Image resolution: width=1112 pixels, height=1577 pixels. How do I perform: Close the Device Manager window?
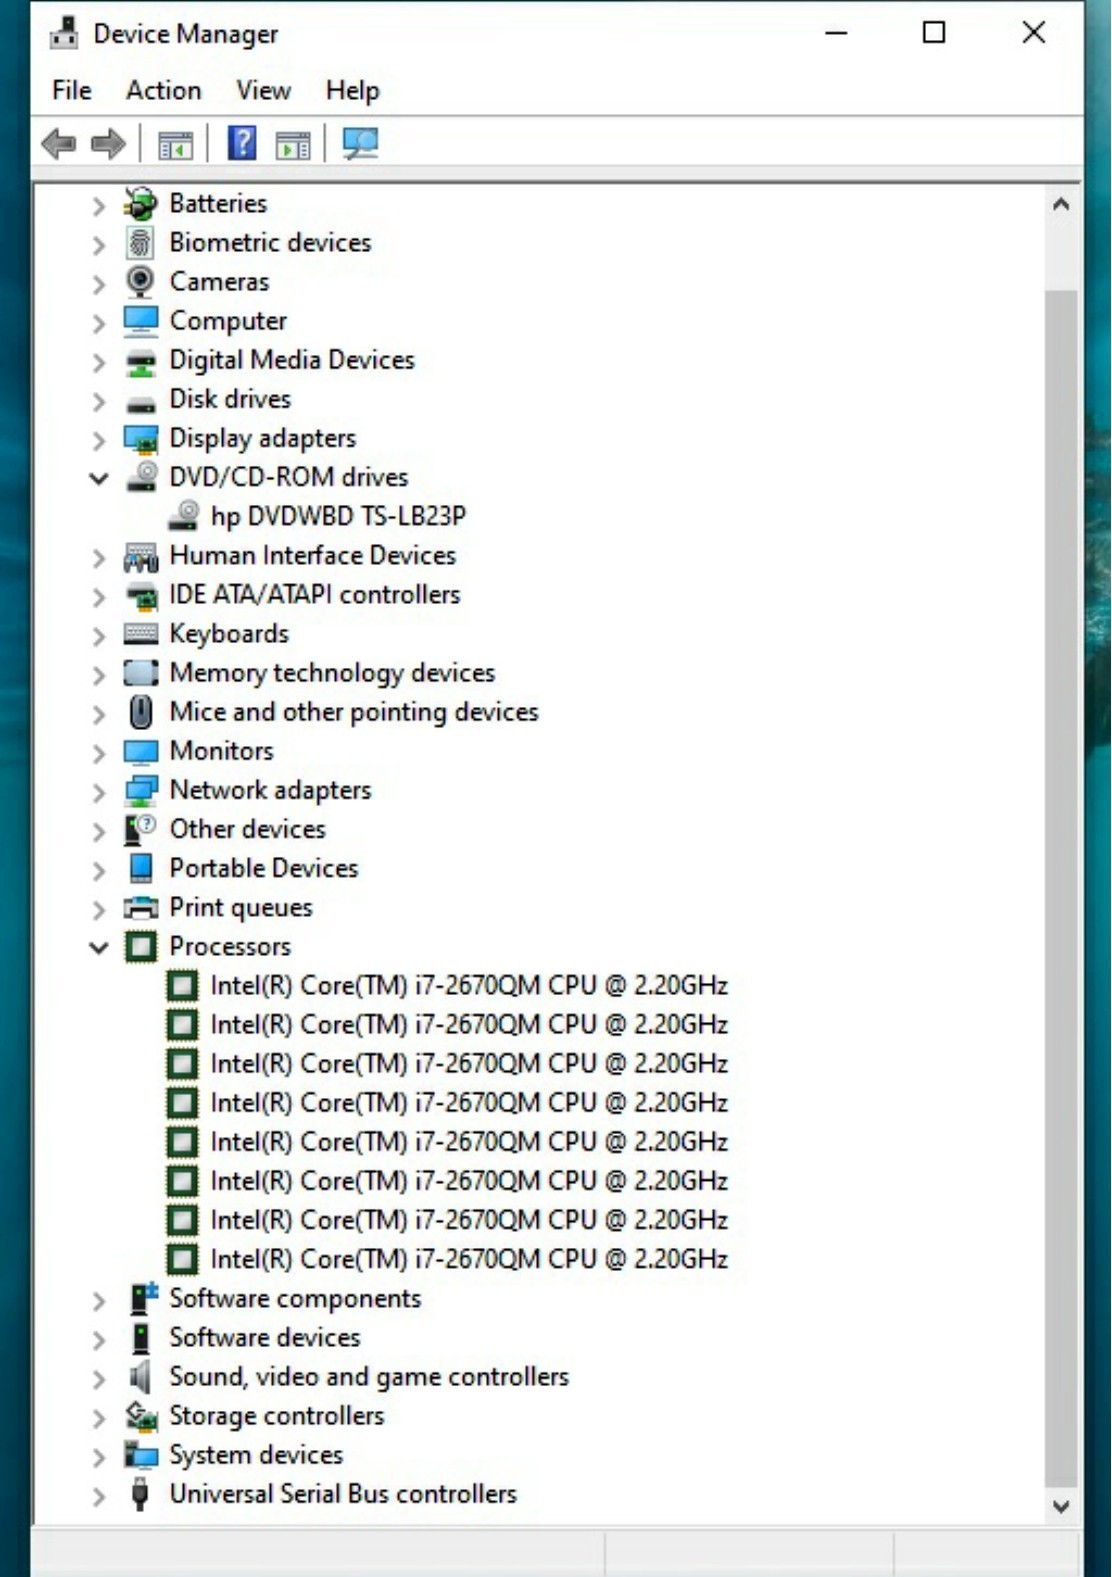(1034, 33)
